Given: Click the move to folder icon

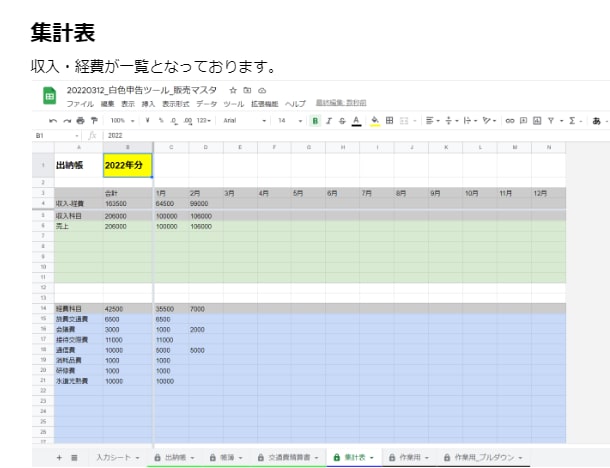Looking at the screenshot, I should [247, 90].
